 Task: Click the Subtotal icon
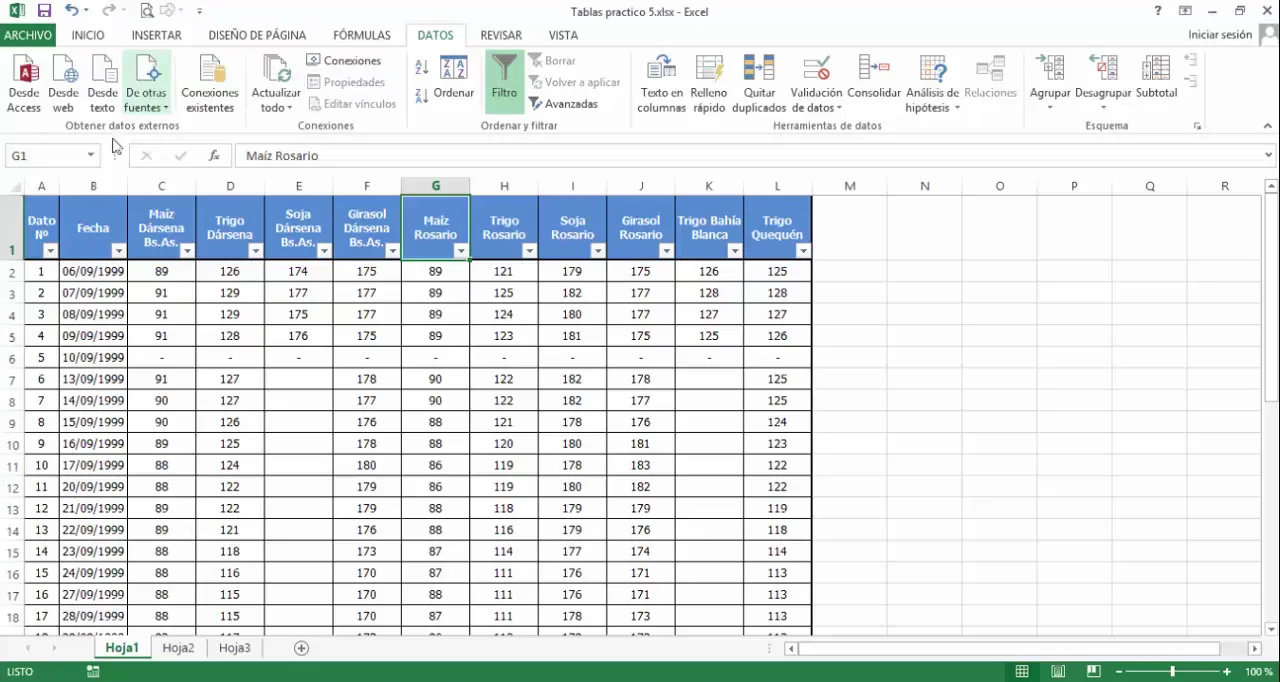pos(1156,68)
